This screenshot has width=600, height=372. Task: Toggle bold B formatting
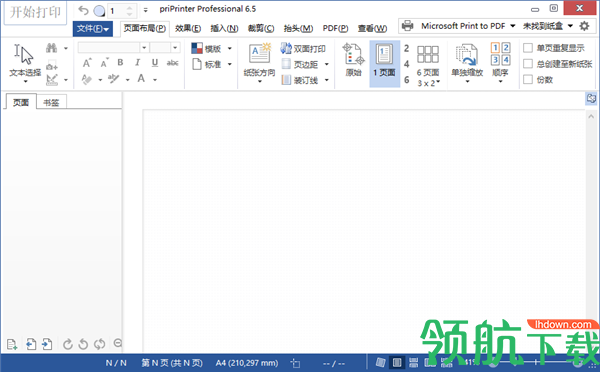point(121,62)
